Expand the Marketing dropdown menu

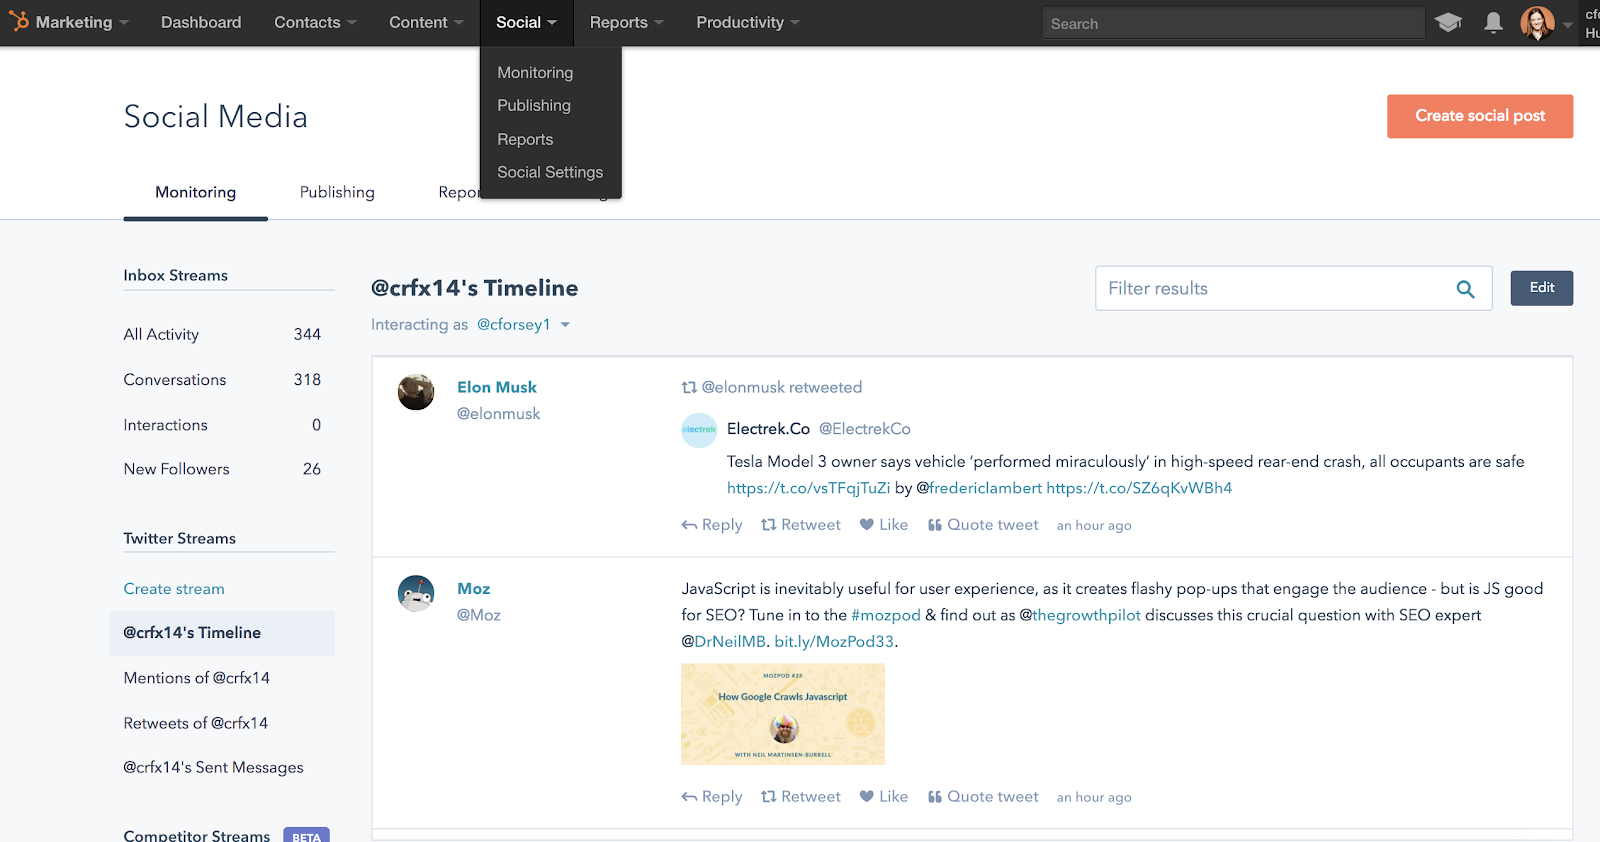click(x=82, y=22)
